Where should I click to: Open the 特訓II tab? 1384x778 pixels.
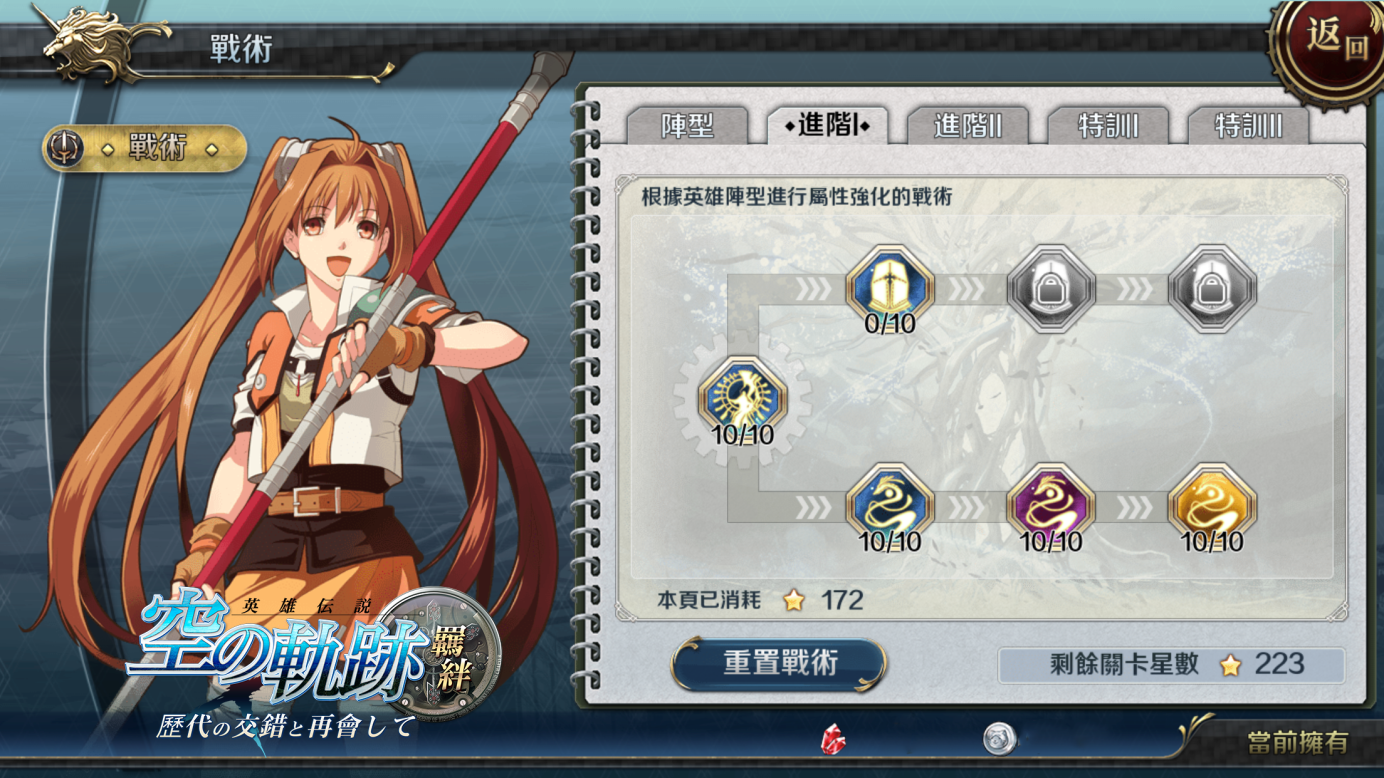1247,125
